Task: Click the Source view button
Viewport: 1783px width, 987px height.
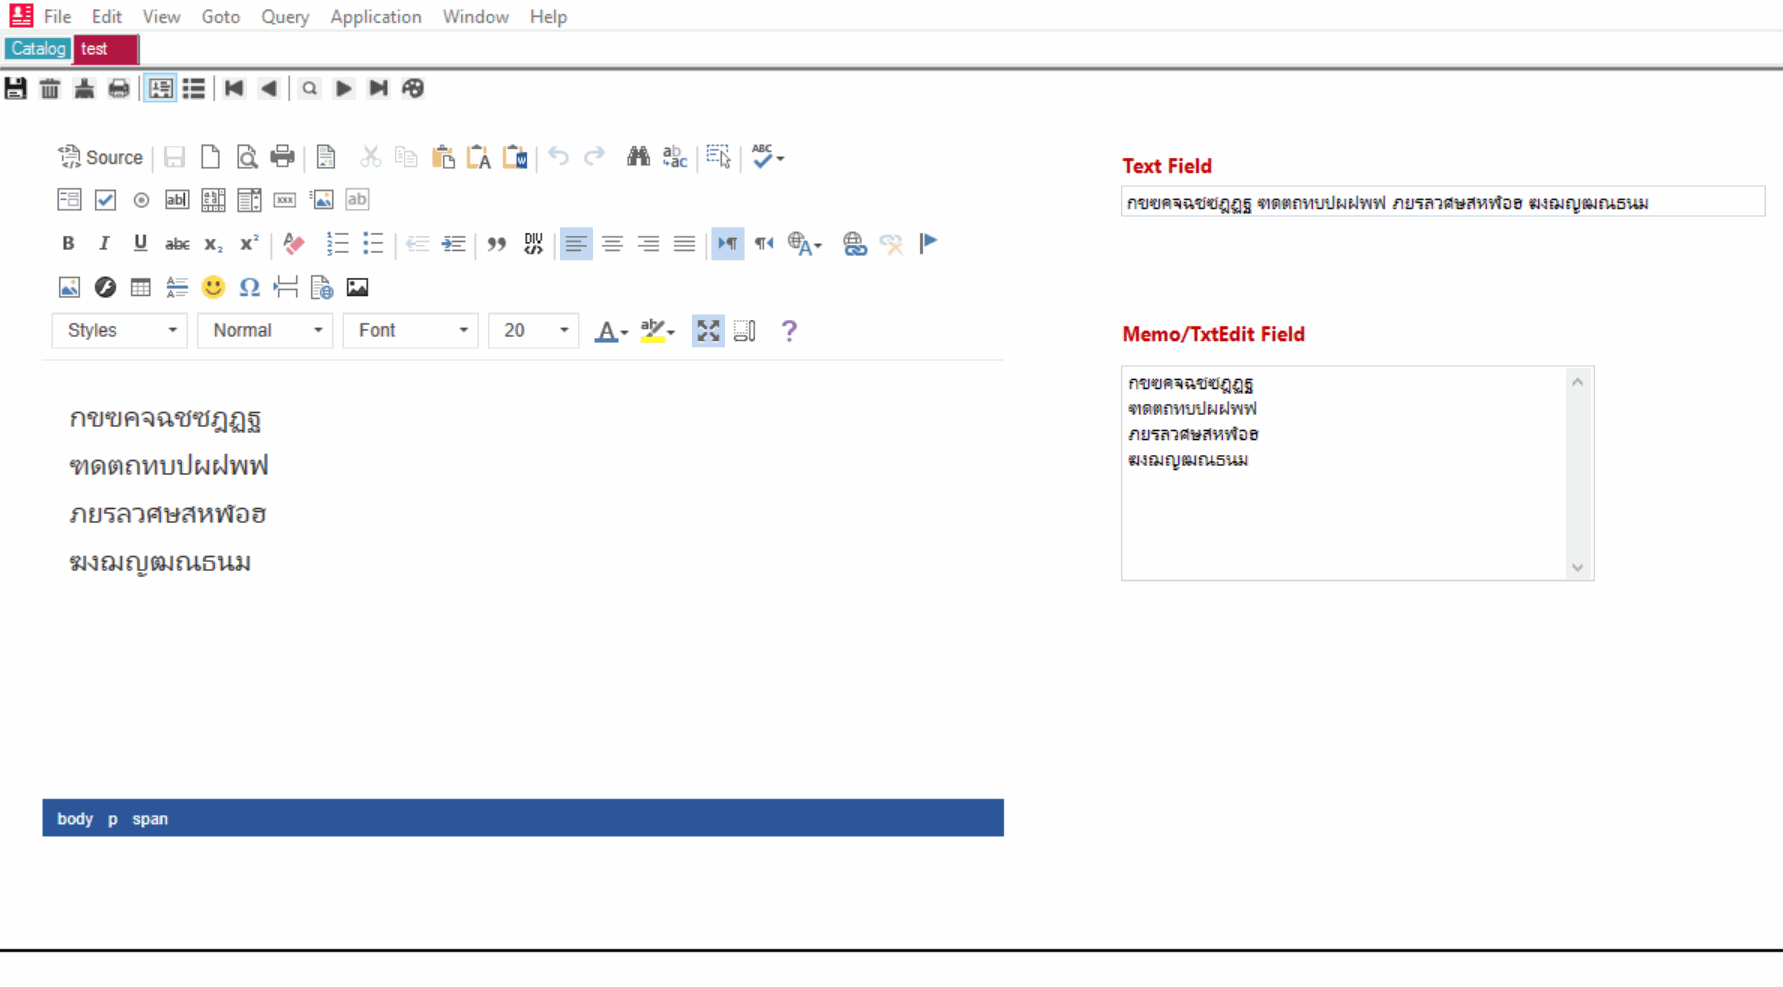Action: click(100, 157)
